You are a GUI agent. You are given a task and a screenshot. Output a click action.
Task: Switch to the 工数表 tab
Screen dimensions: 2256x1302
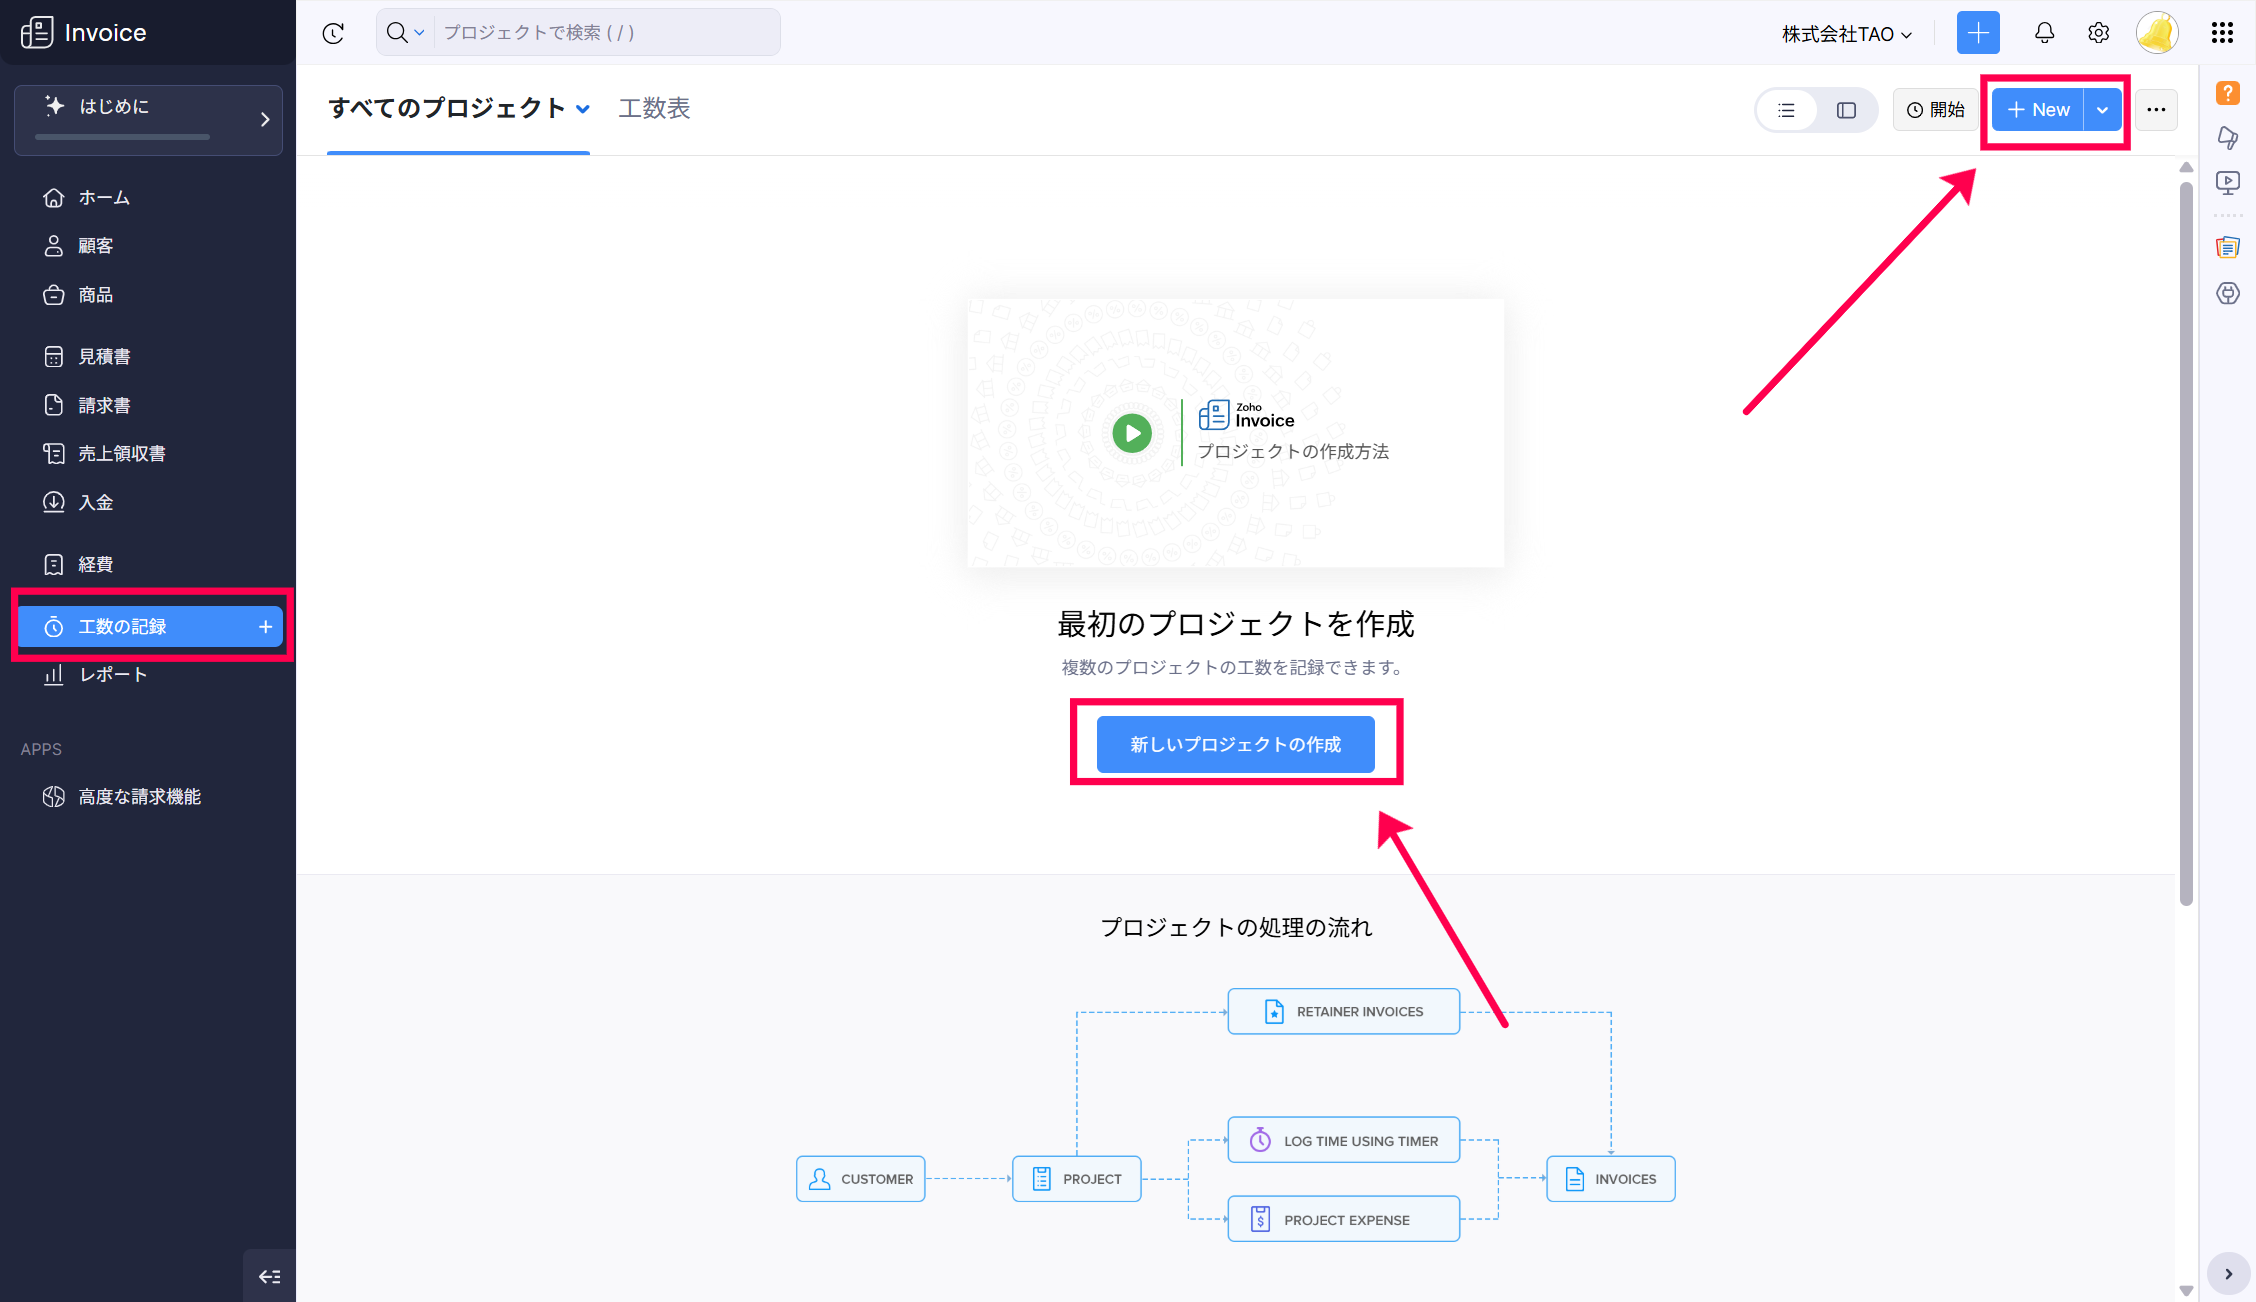pos(654,108)
